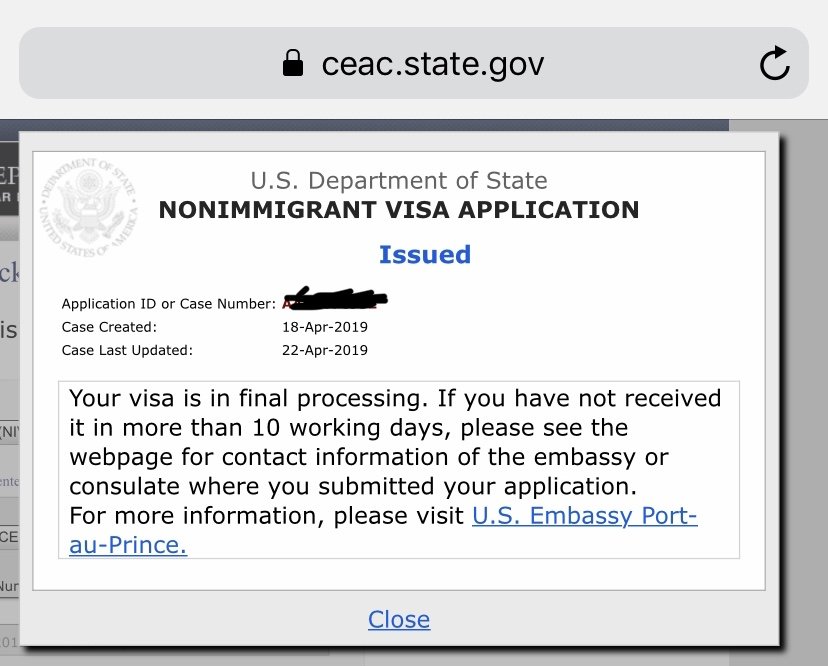Click the Department of State seal

(x=90, y=208)
